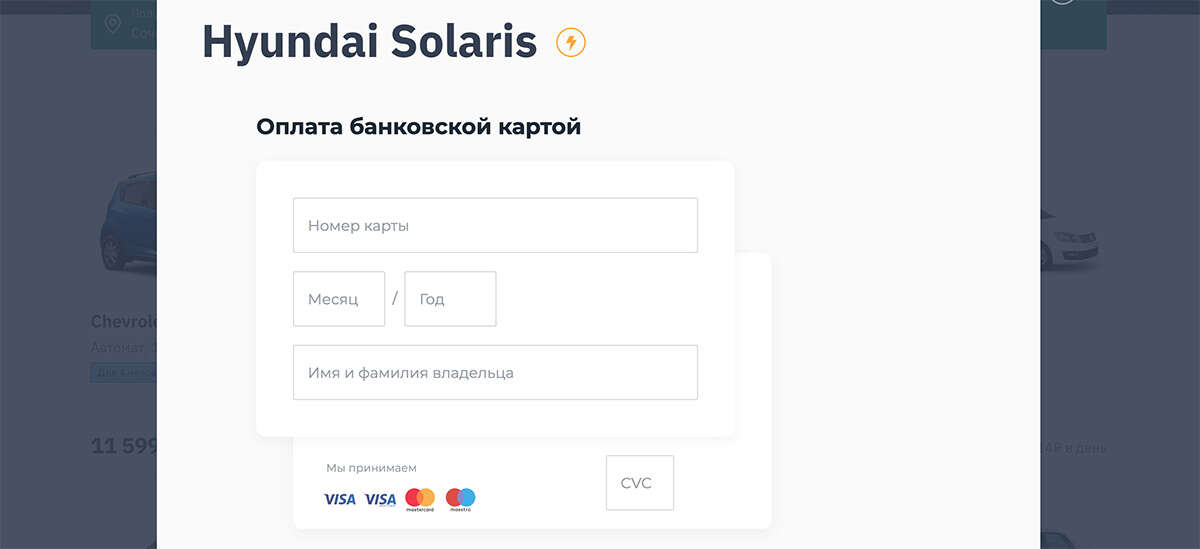Click the Оплата банковской картой heading

[418, 127]
